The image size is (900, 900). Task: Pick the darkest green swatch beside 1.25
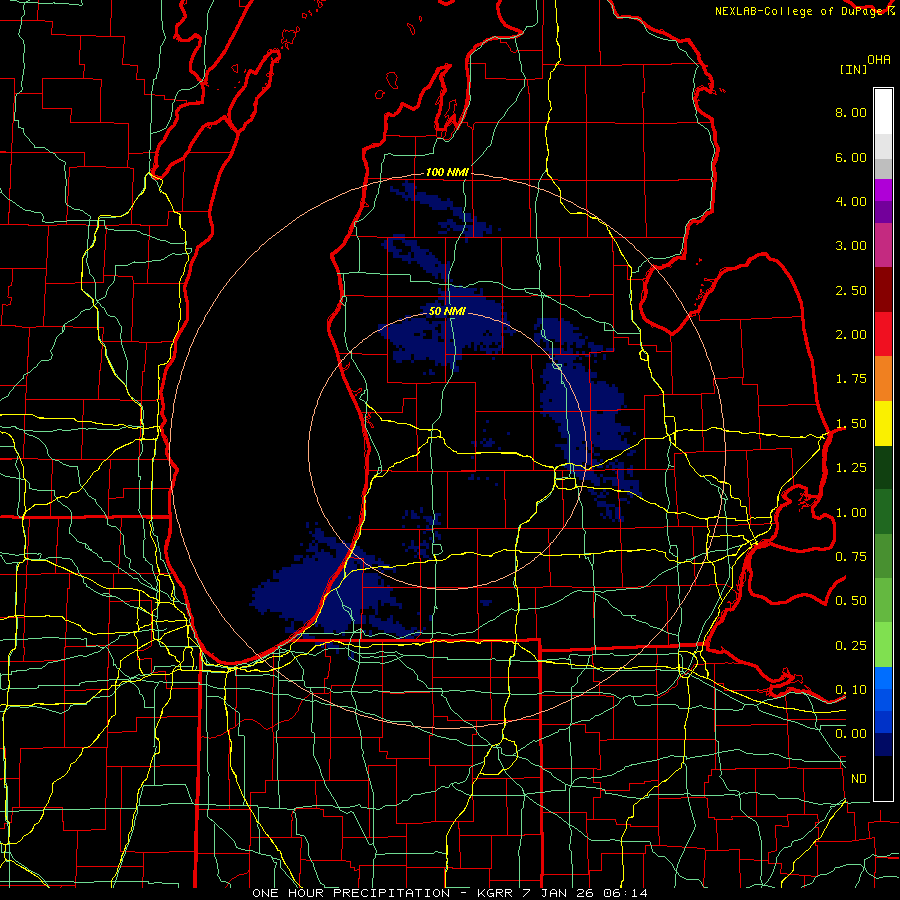(x=883, y=467)
